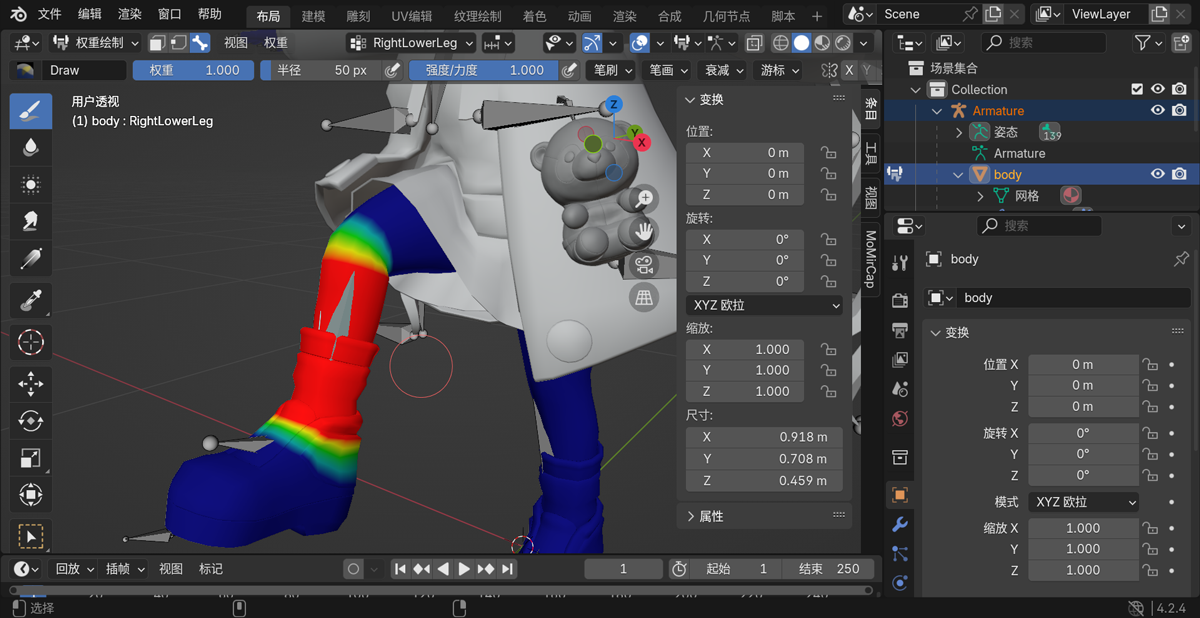This screenshot has height=618, width=1200.
Task: Open the RightLowerLeg vertex group dropdown
Action: point(411,43)
